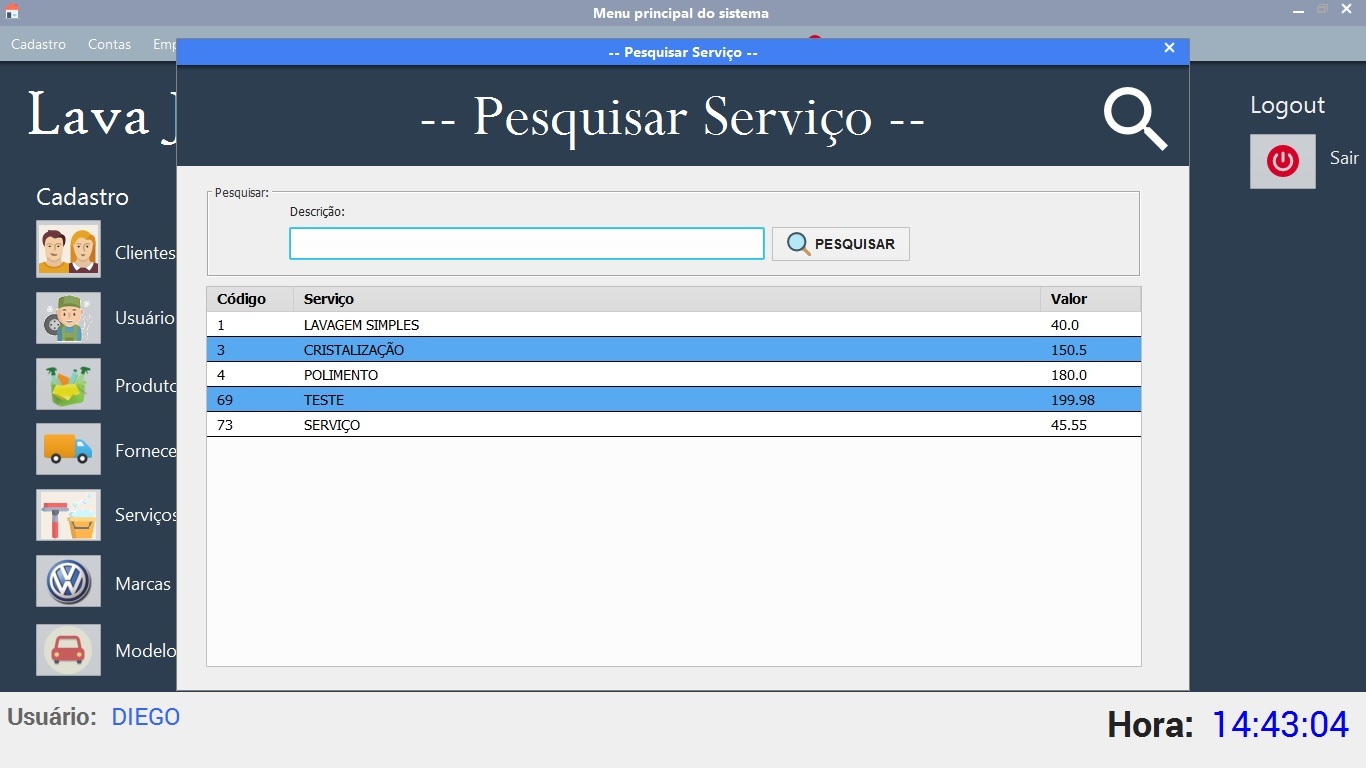Open the Marcas Volkswagen logo icon
This screenshot has height=768, width=1366.
click(69, 581)
